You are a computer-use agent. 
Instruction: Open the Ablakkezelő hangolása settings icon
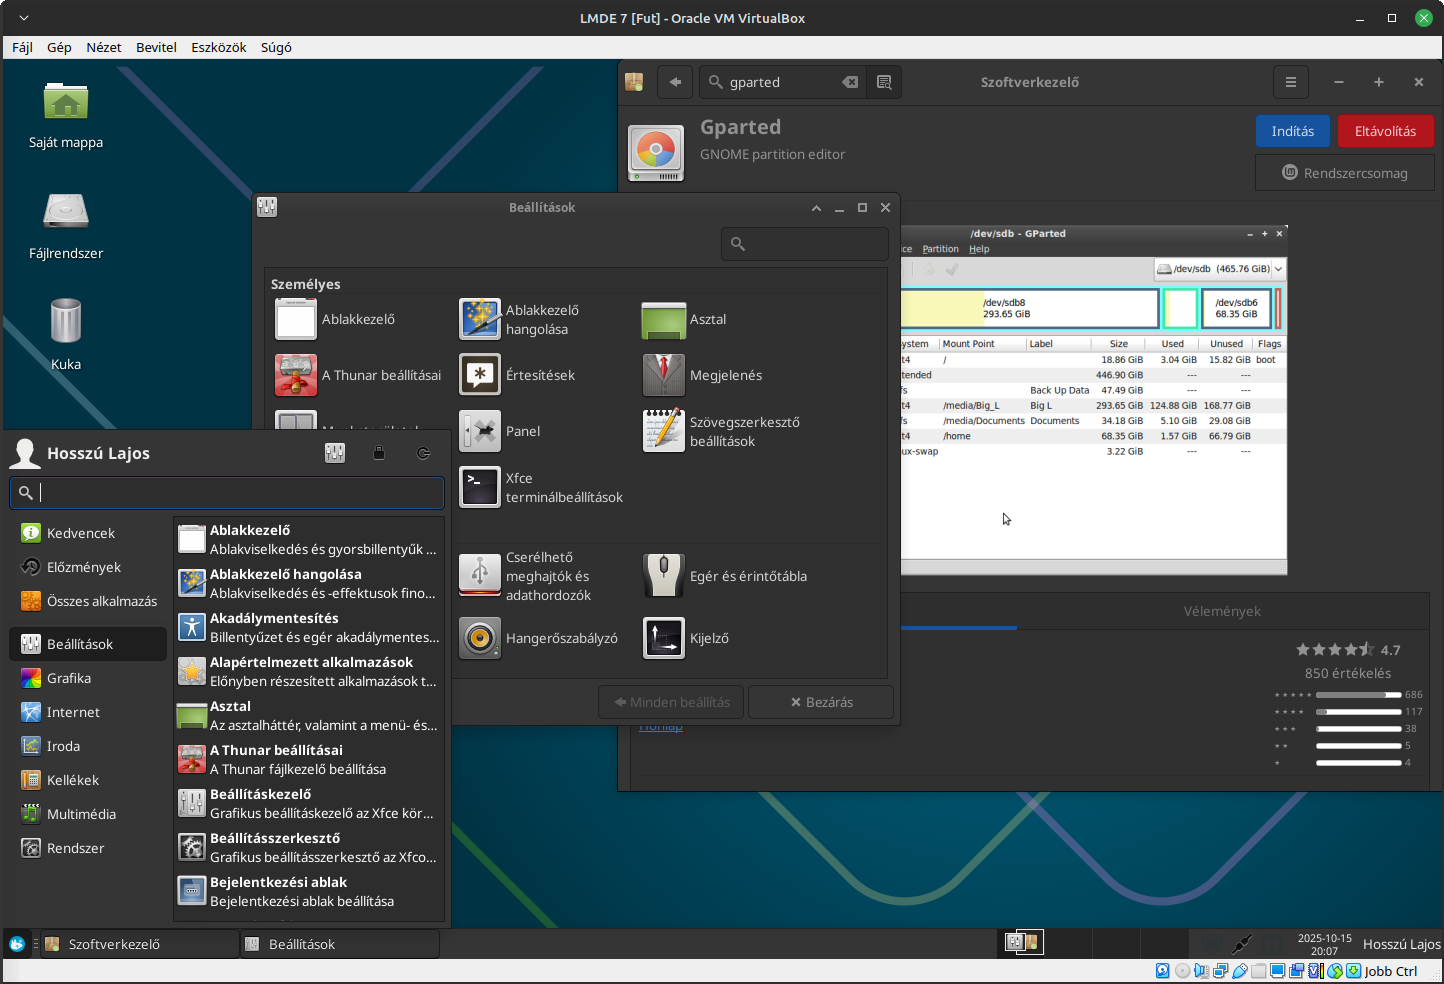pos(480,319)
